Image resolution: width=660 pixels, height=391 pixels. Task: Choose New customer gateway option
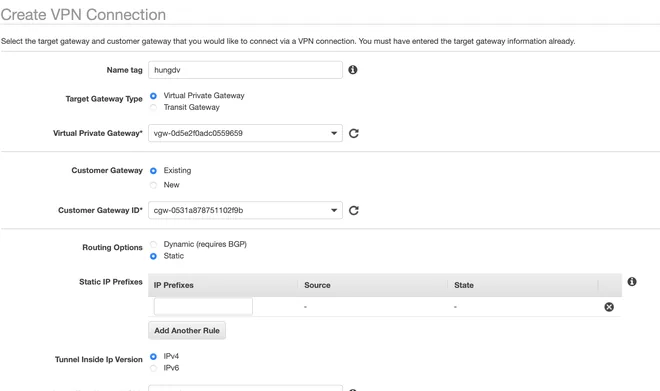tap(154, 185)
